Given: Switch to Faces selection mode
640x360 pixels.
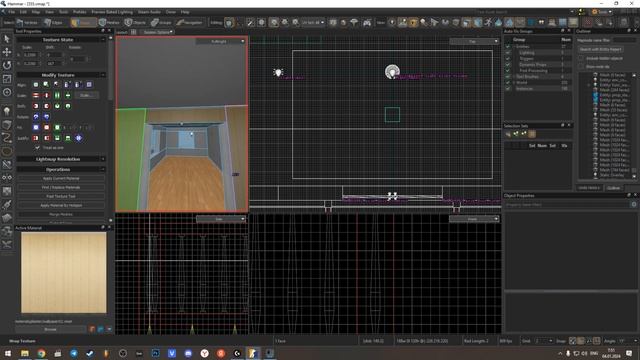Looking at the screenshot, I should 83,22.
